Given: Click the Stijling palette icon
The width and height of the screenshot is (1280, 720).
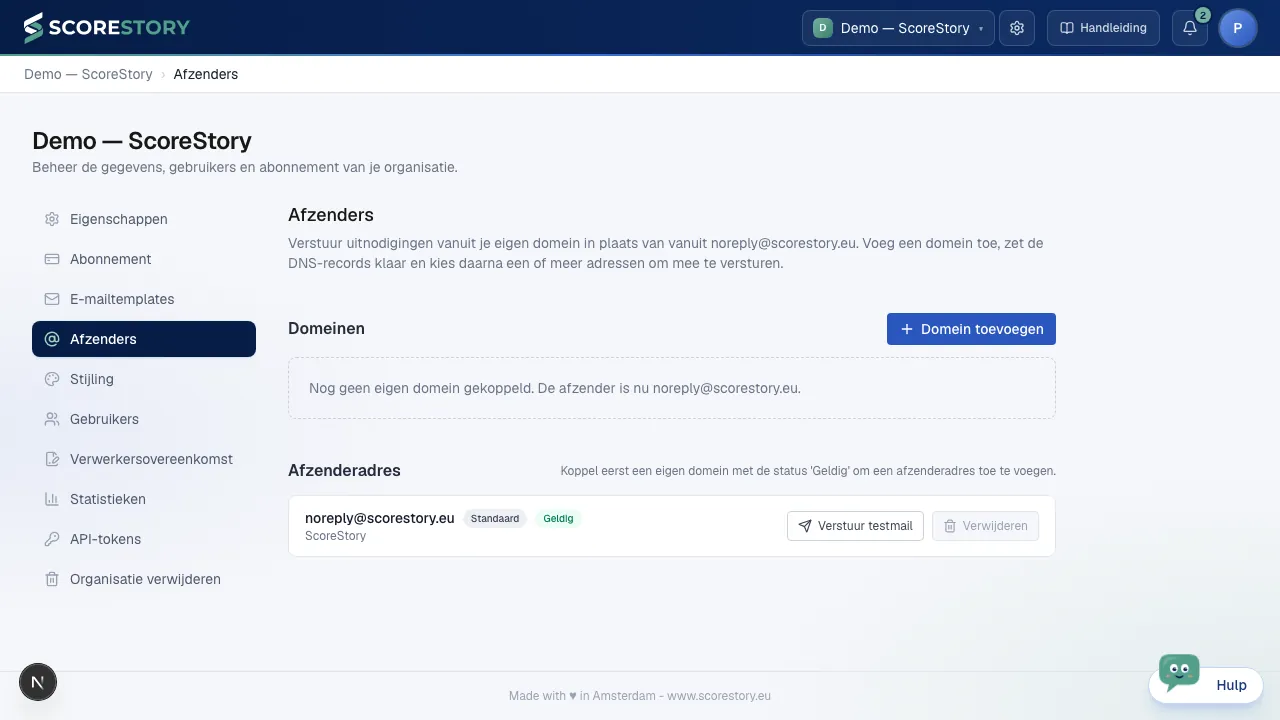Looking at the screenshot, I should (52, 379).
